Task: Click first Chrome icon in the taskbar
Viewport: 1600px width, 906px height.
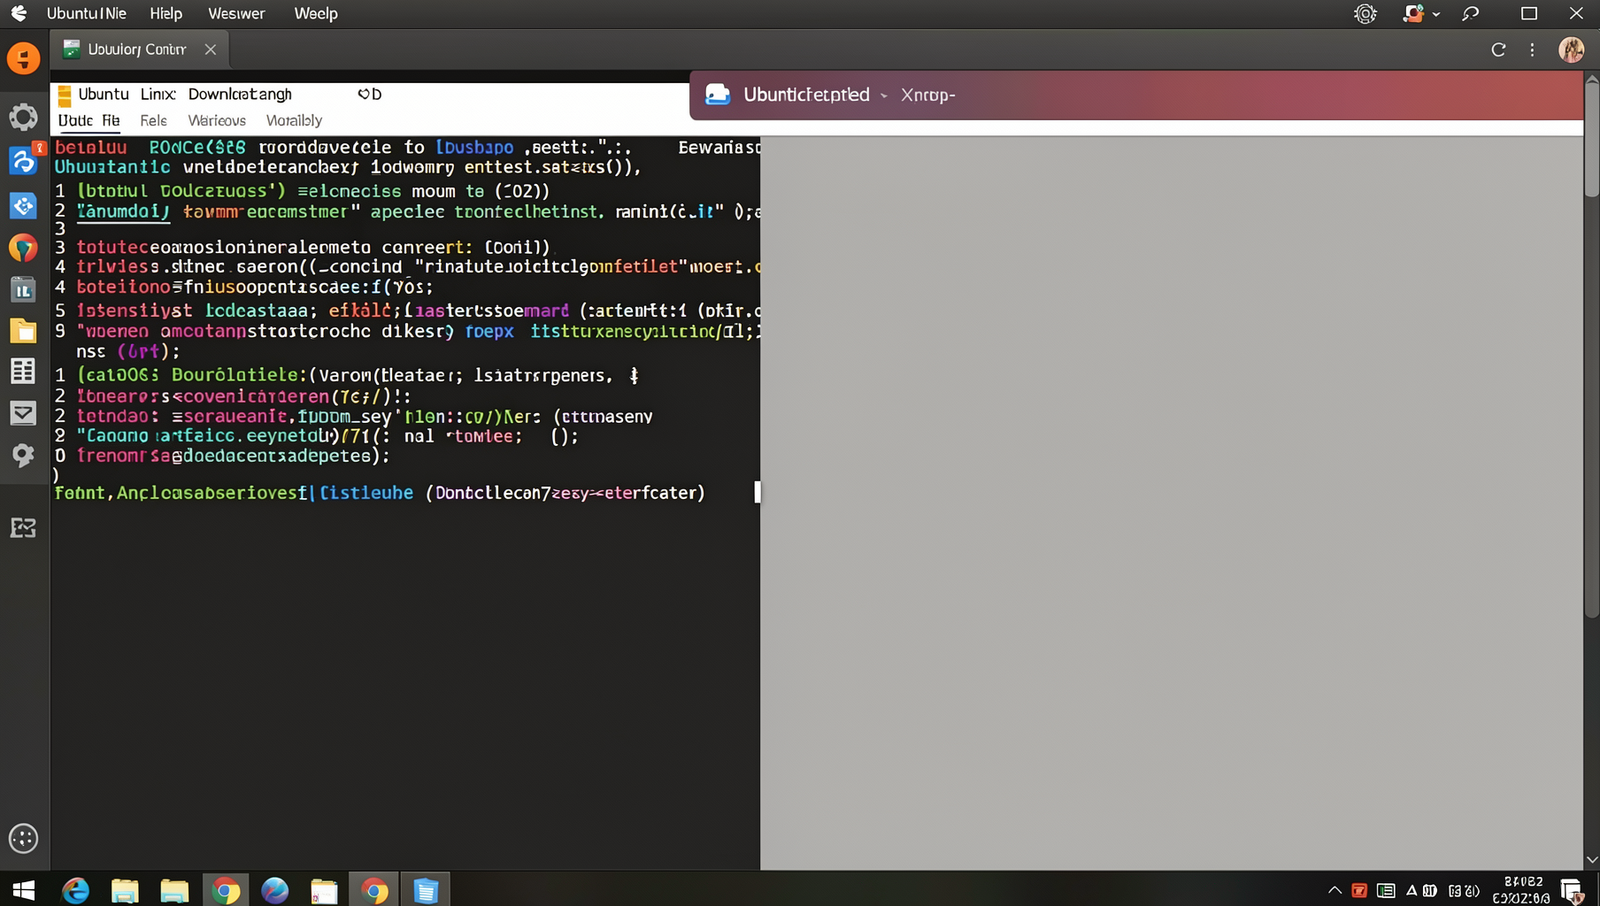Action: (x=226, y=890)
